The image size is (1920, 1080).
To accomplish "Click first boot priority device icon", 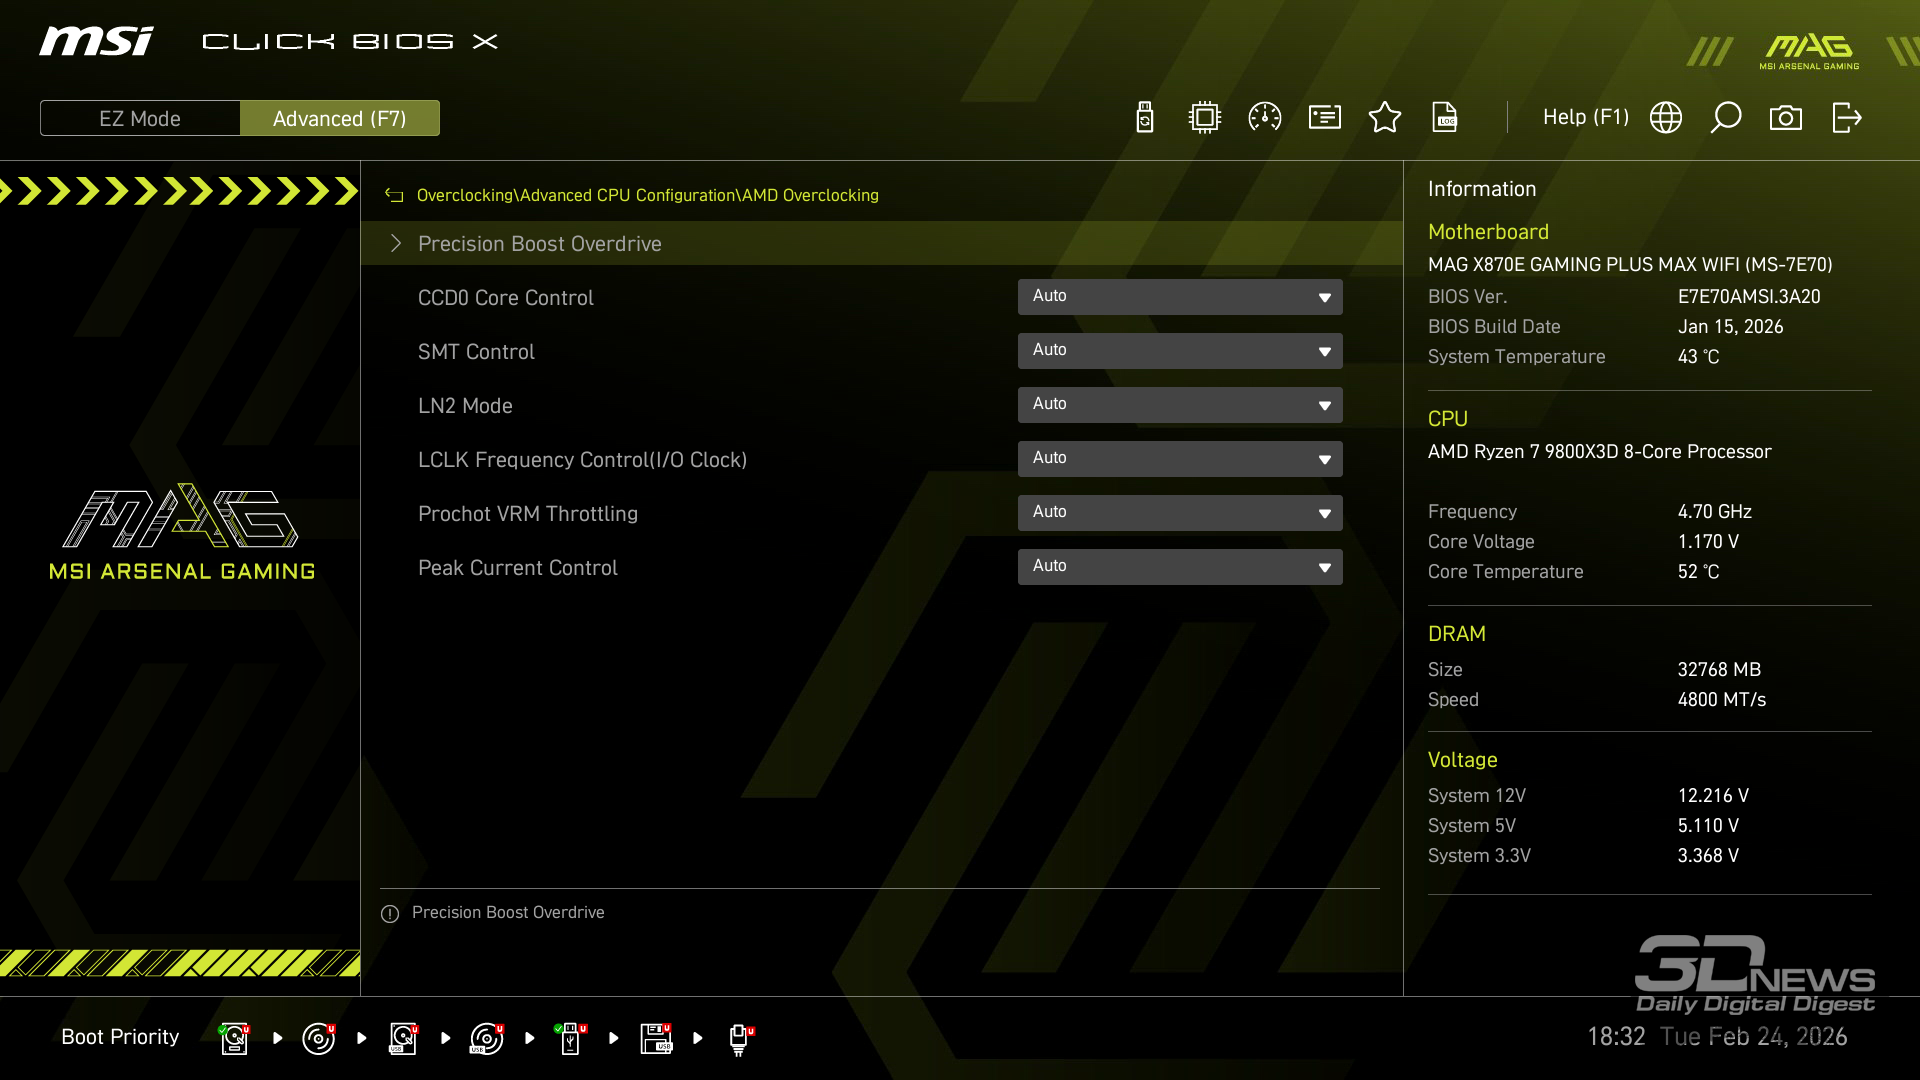I will tap(234, 1038).
